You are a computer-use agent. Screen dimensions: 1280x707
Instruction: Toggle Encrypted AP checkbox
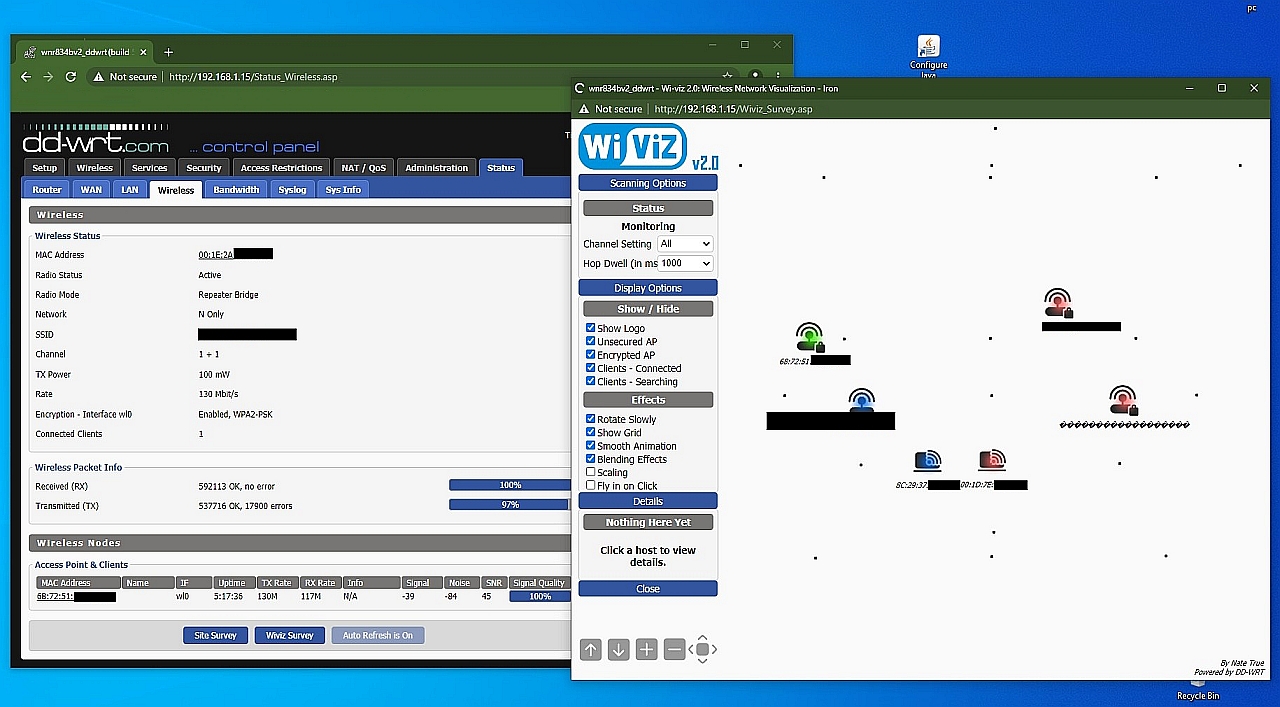[x=590, y=355]
